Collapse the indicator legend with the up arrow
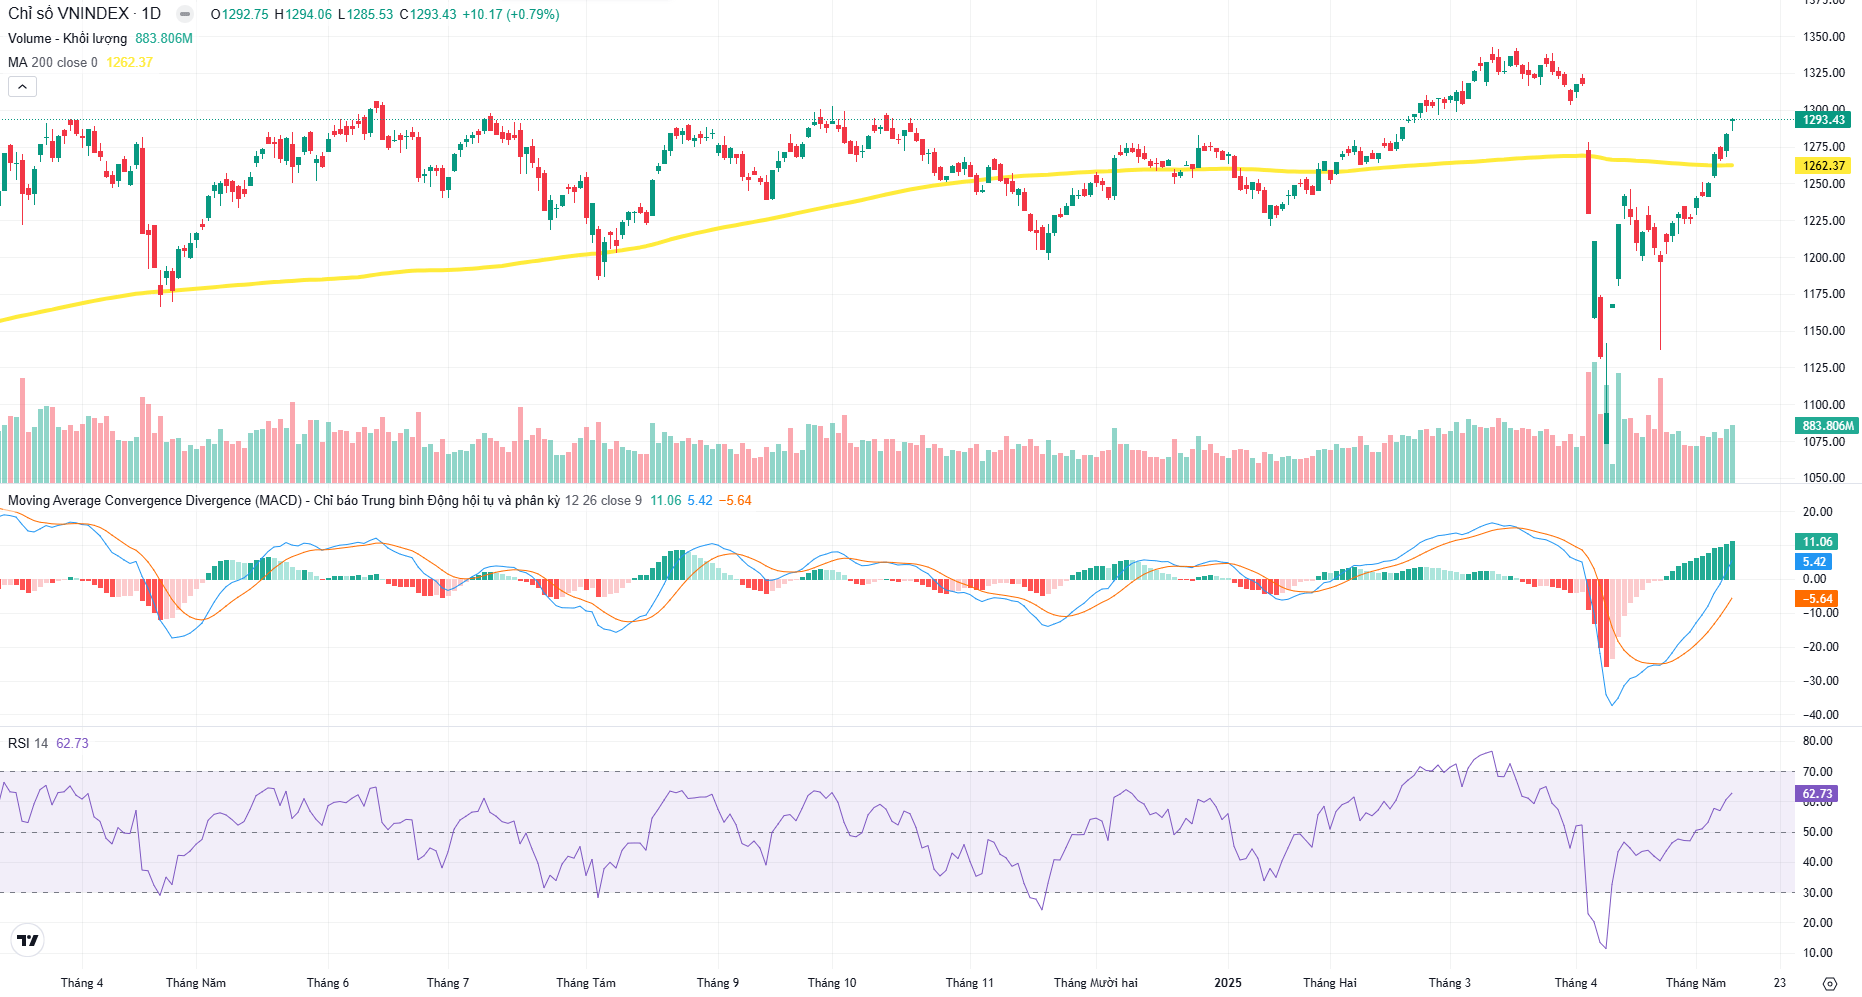This screenshot has height=997, width=1862. pyautogui.click(x=22, y=87)
